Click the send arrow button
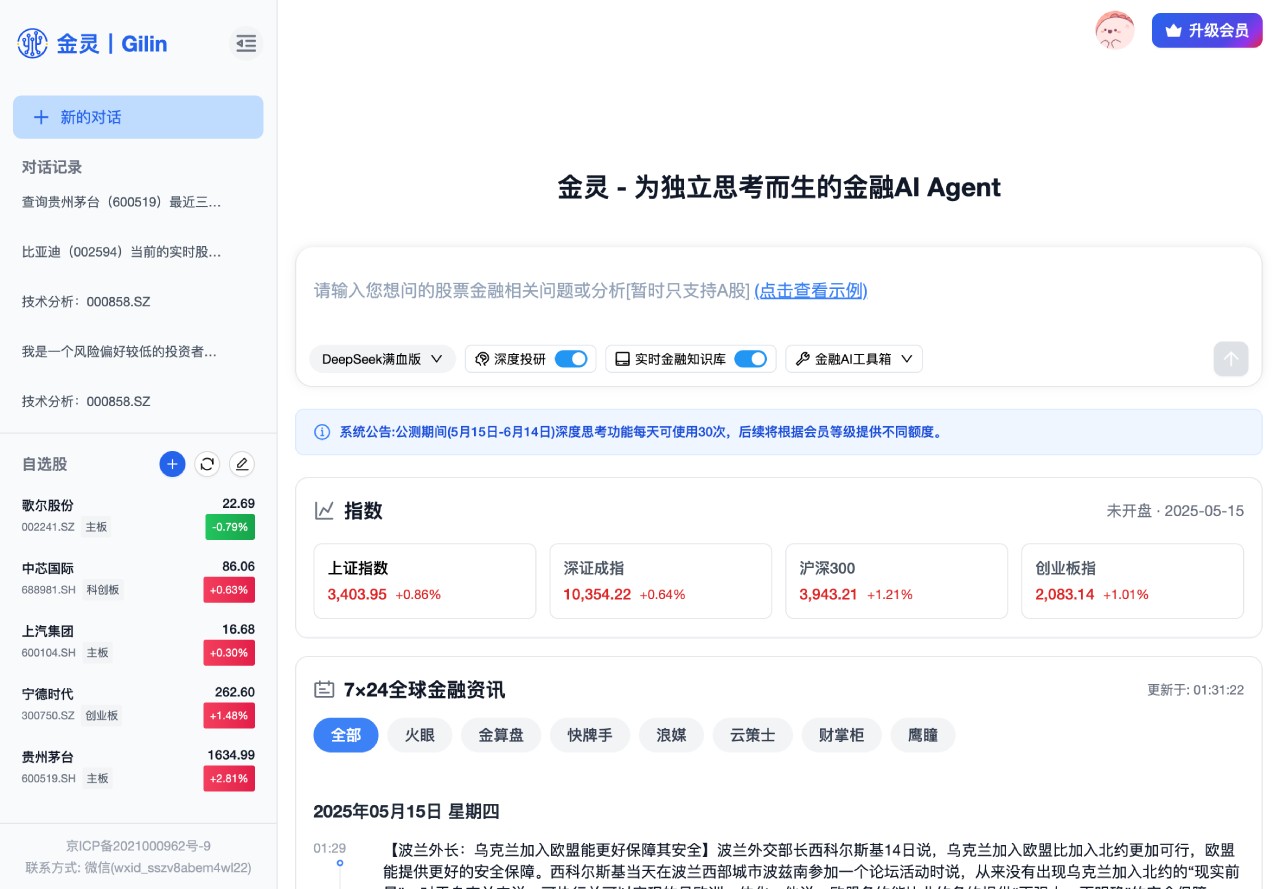The height and width of the screenshot is (889, 1280). tap(1230, 359)
